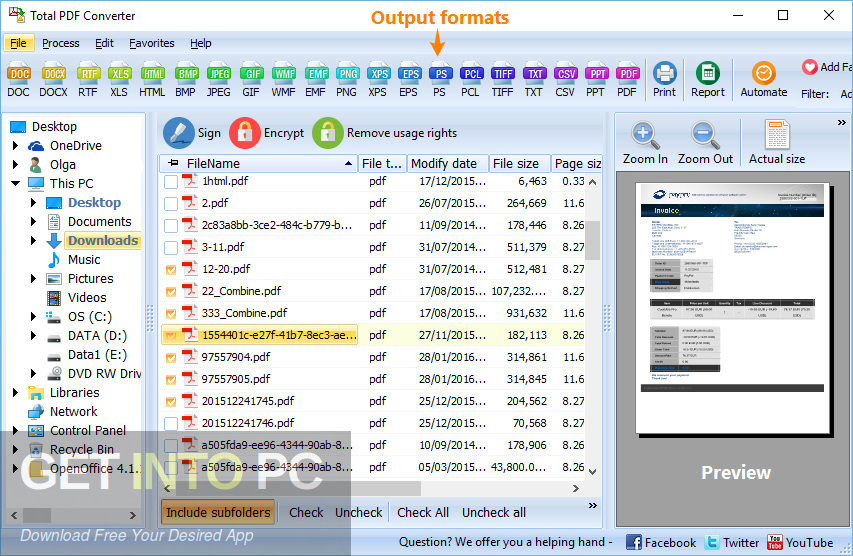Open the YouTube link
The width and height of the screenshot is (853, 556).
800,542
